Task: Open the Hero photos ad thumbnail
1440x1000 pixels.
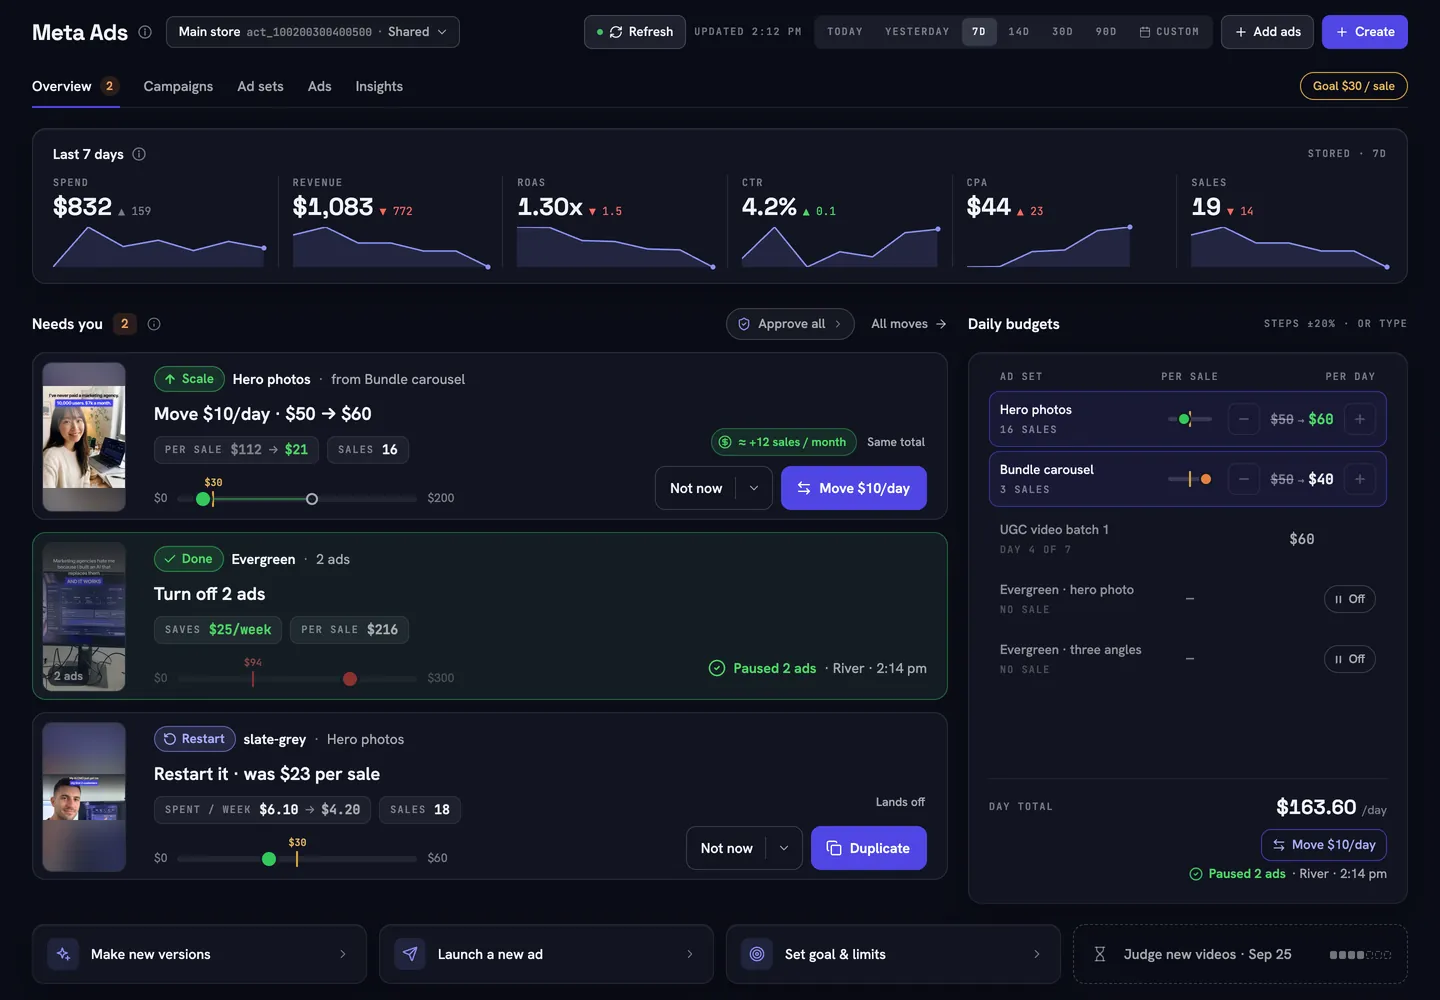Action: pos(84,437)
